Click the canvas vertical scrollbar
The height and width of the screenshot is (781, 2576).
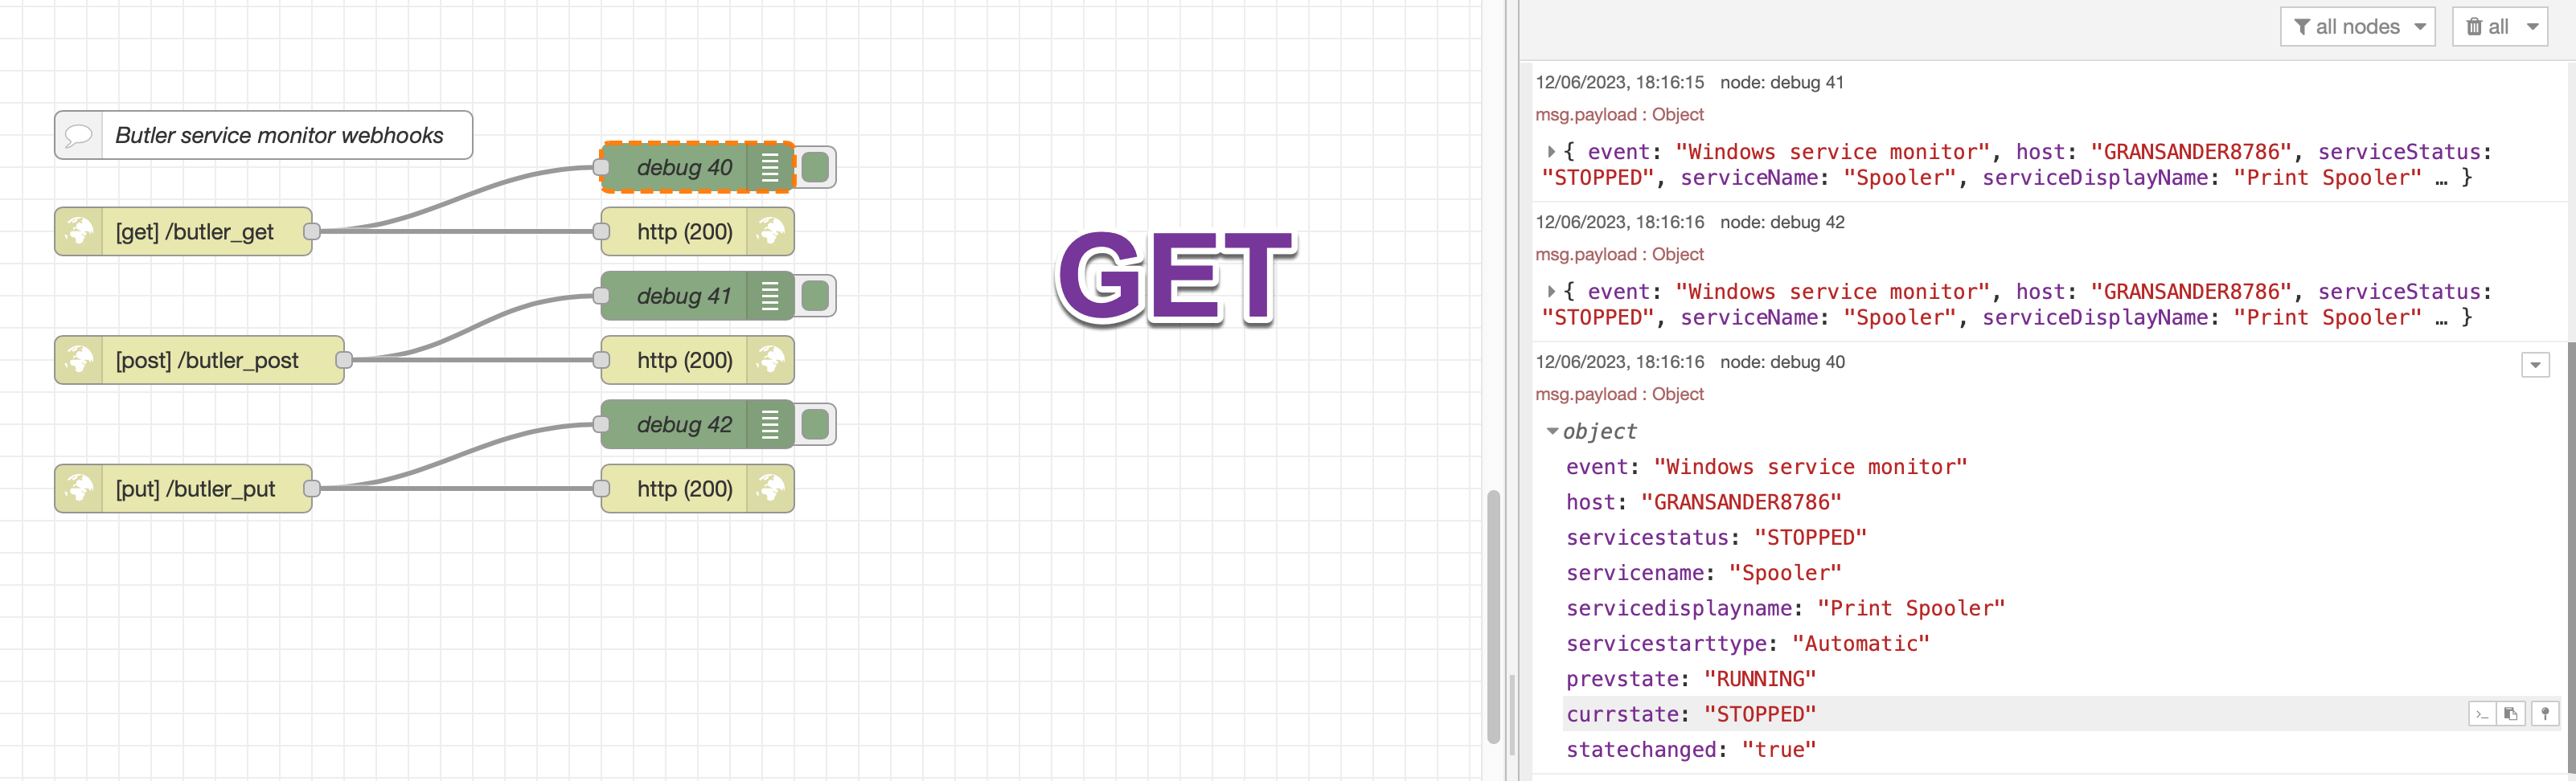pos(1493,615)
